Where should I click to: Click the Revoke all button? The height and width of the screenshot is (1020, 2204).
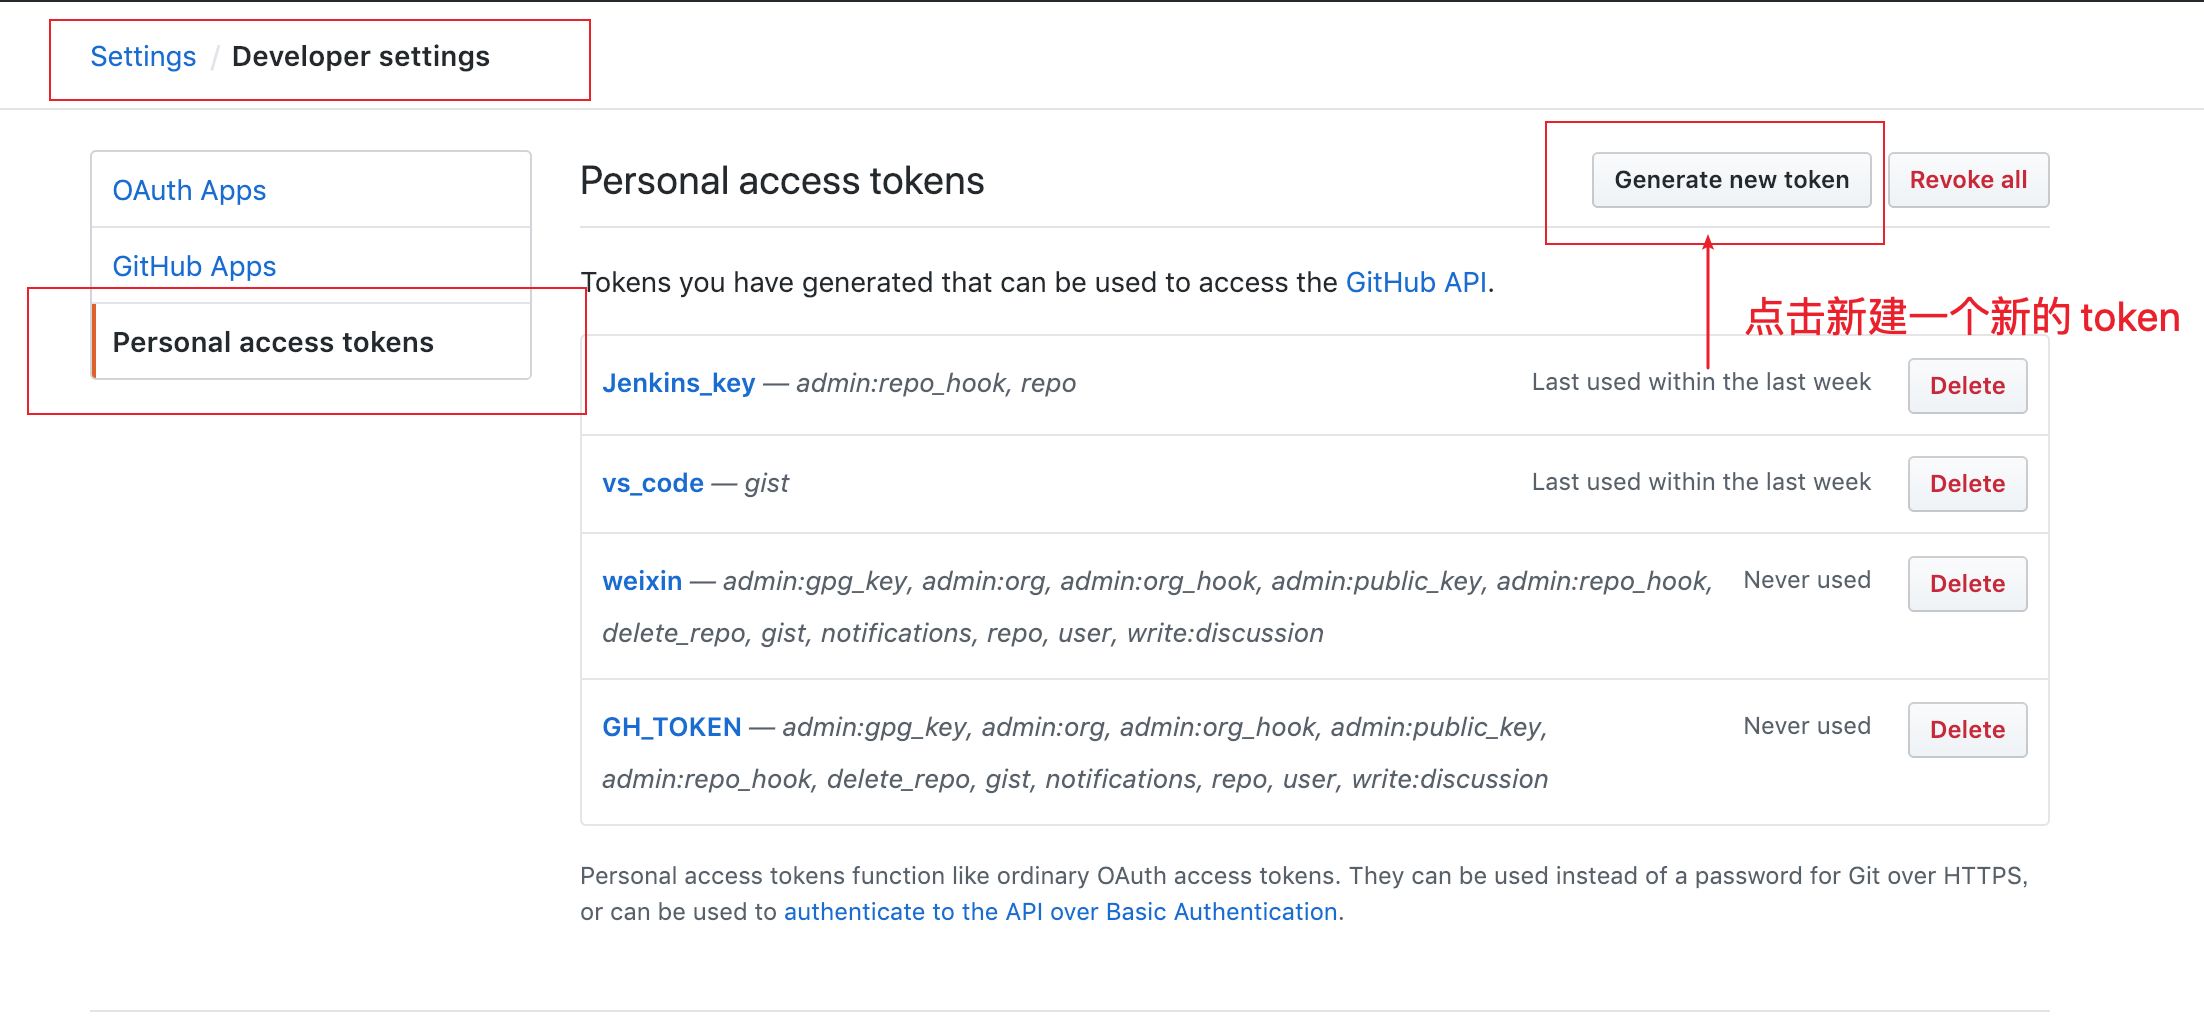click(x=1968, y=180)
